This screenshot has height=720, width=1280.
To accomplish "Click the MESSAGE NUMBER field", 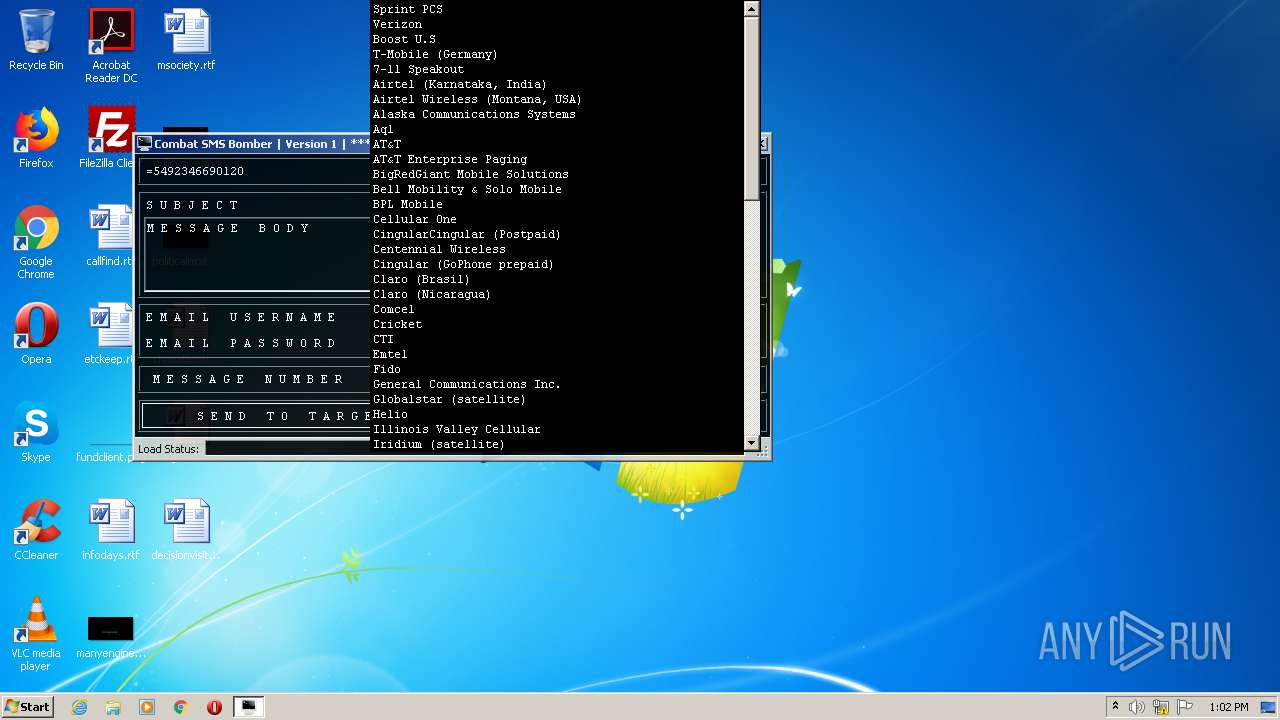I will (258, 380).
